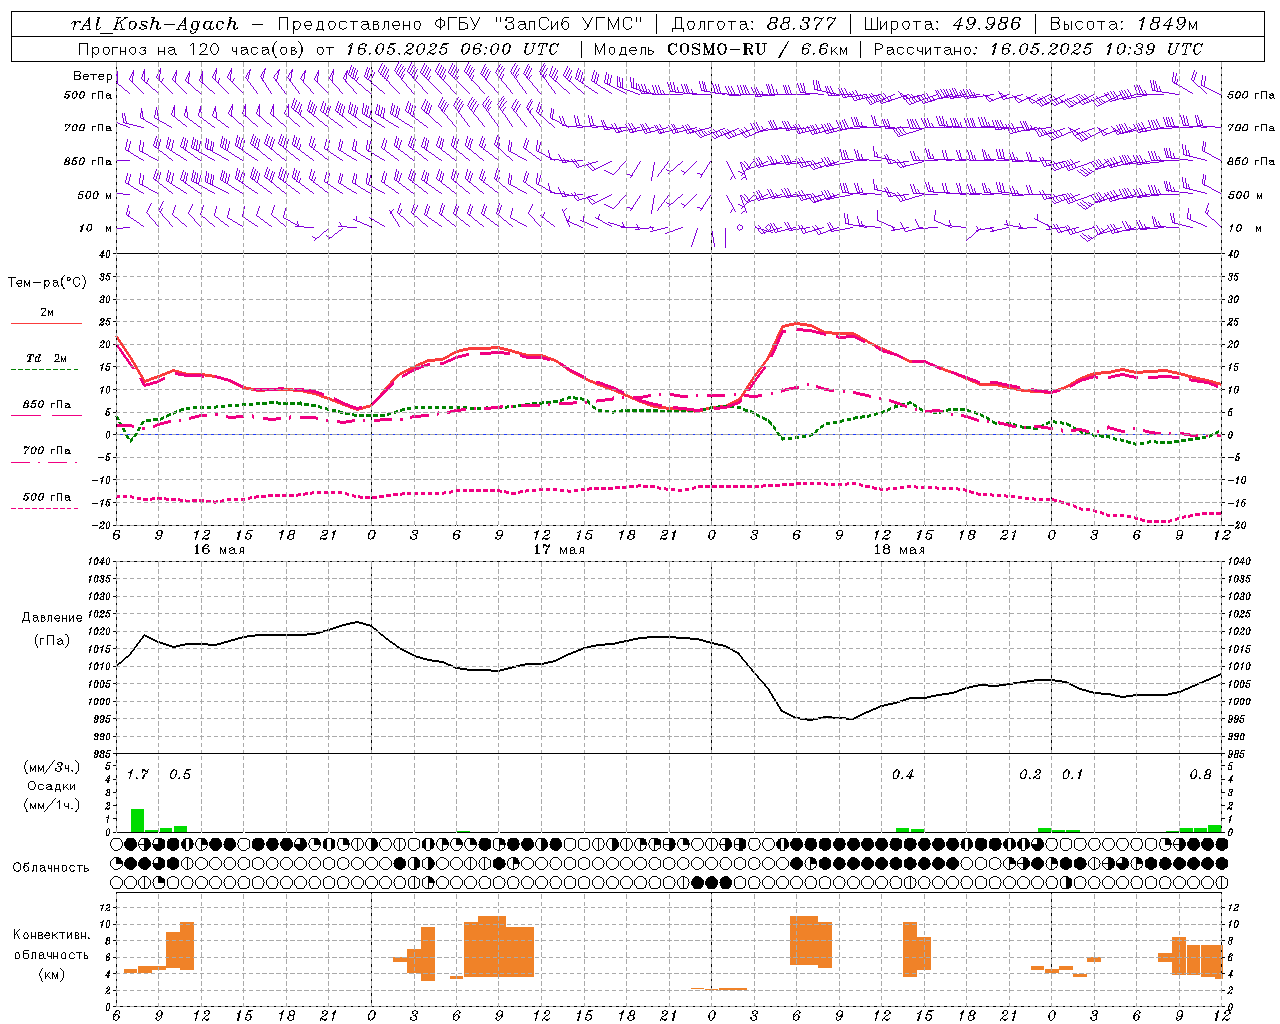Click the 1.7 precipitation value

pos(138,775)
